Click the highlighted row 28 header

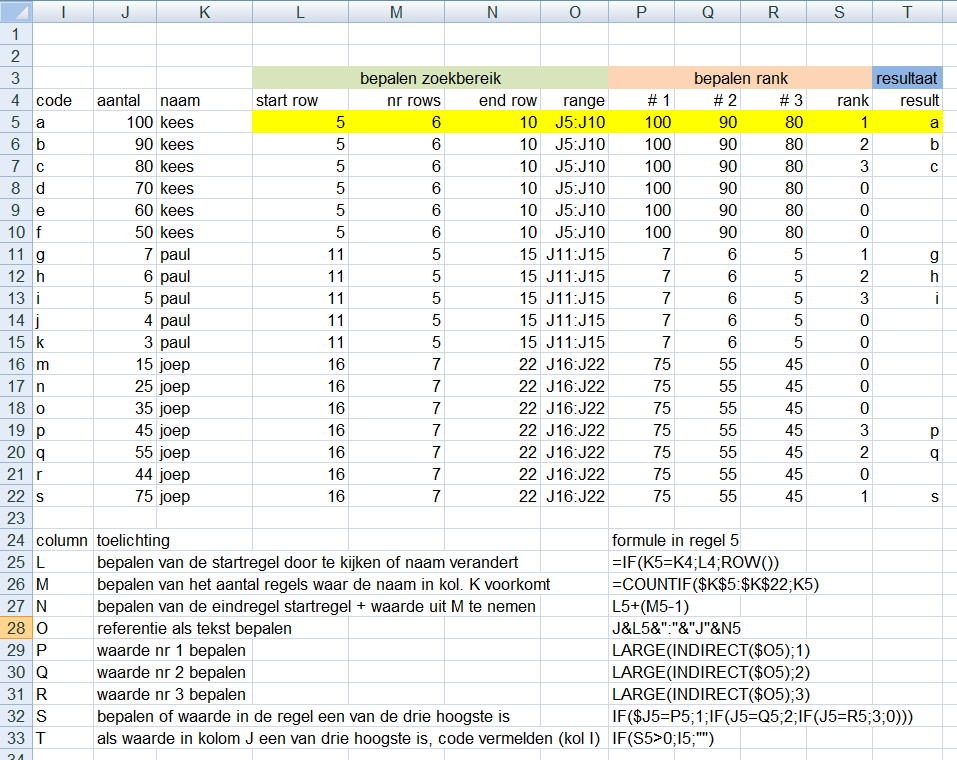coord(16,628)
